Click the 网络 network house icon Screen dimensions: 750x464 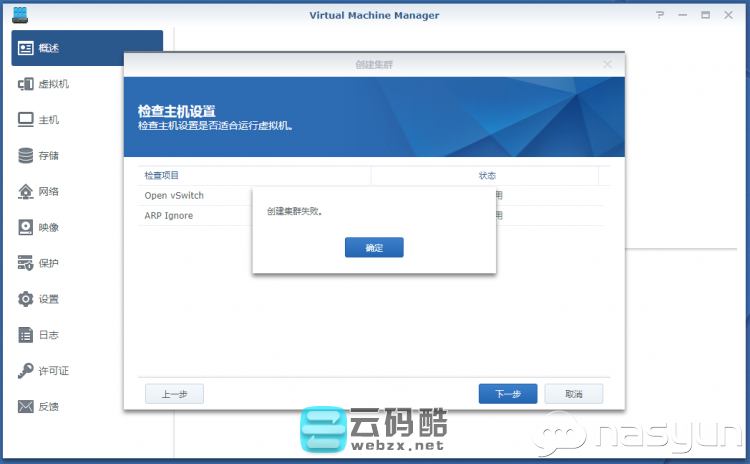(26, 191)
